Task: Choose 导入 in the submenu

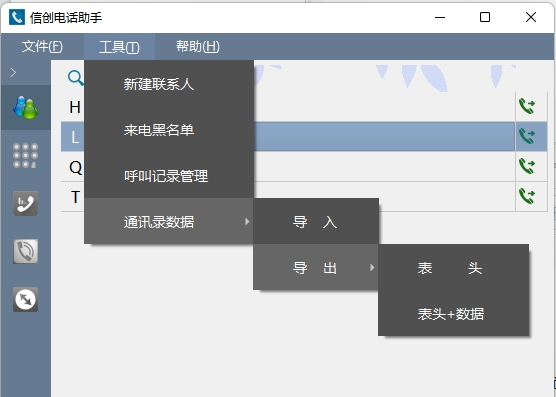Action: (x=316, y=222)
